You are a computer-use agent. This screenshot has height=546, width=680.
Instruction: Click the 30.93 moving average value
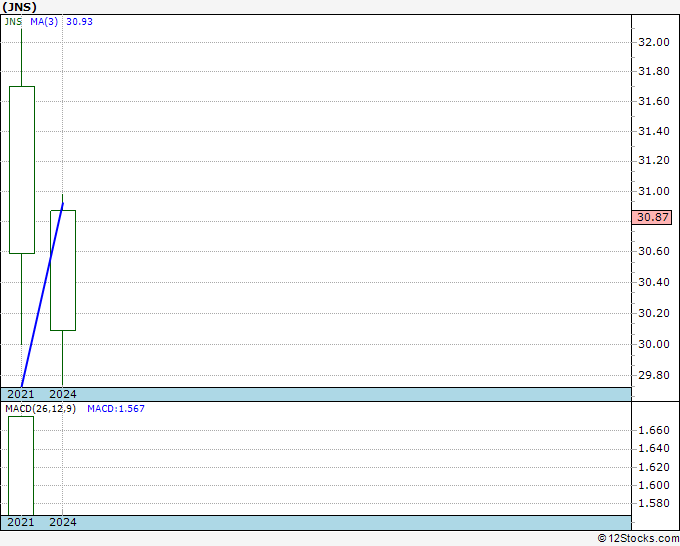(79, 22)
